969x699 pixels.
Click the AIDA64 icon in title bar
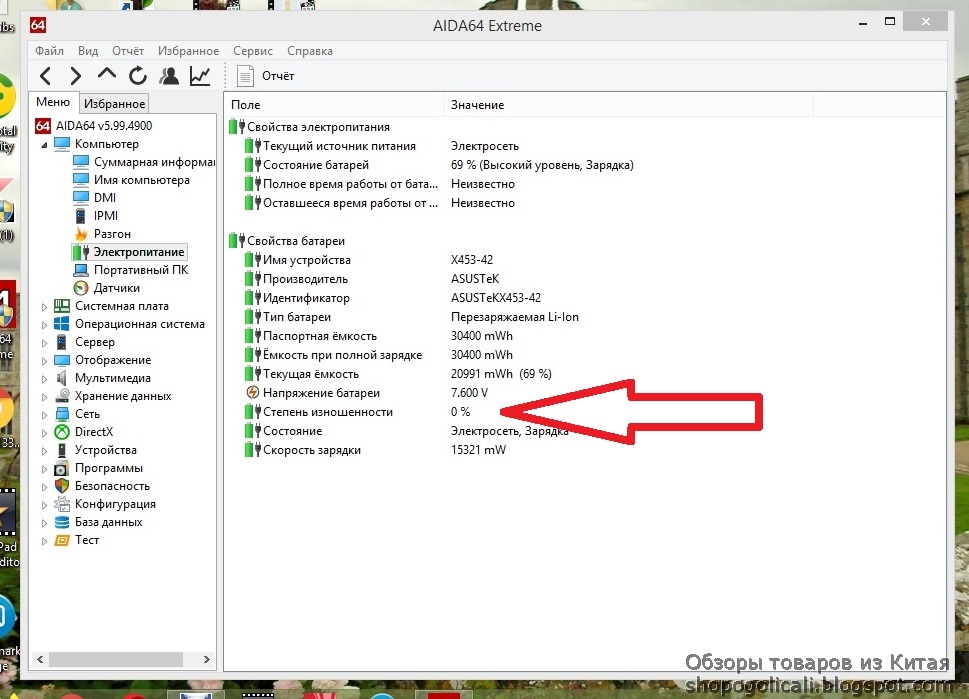point(38,25)
